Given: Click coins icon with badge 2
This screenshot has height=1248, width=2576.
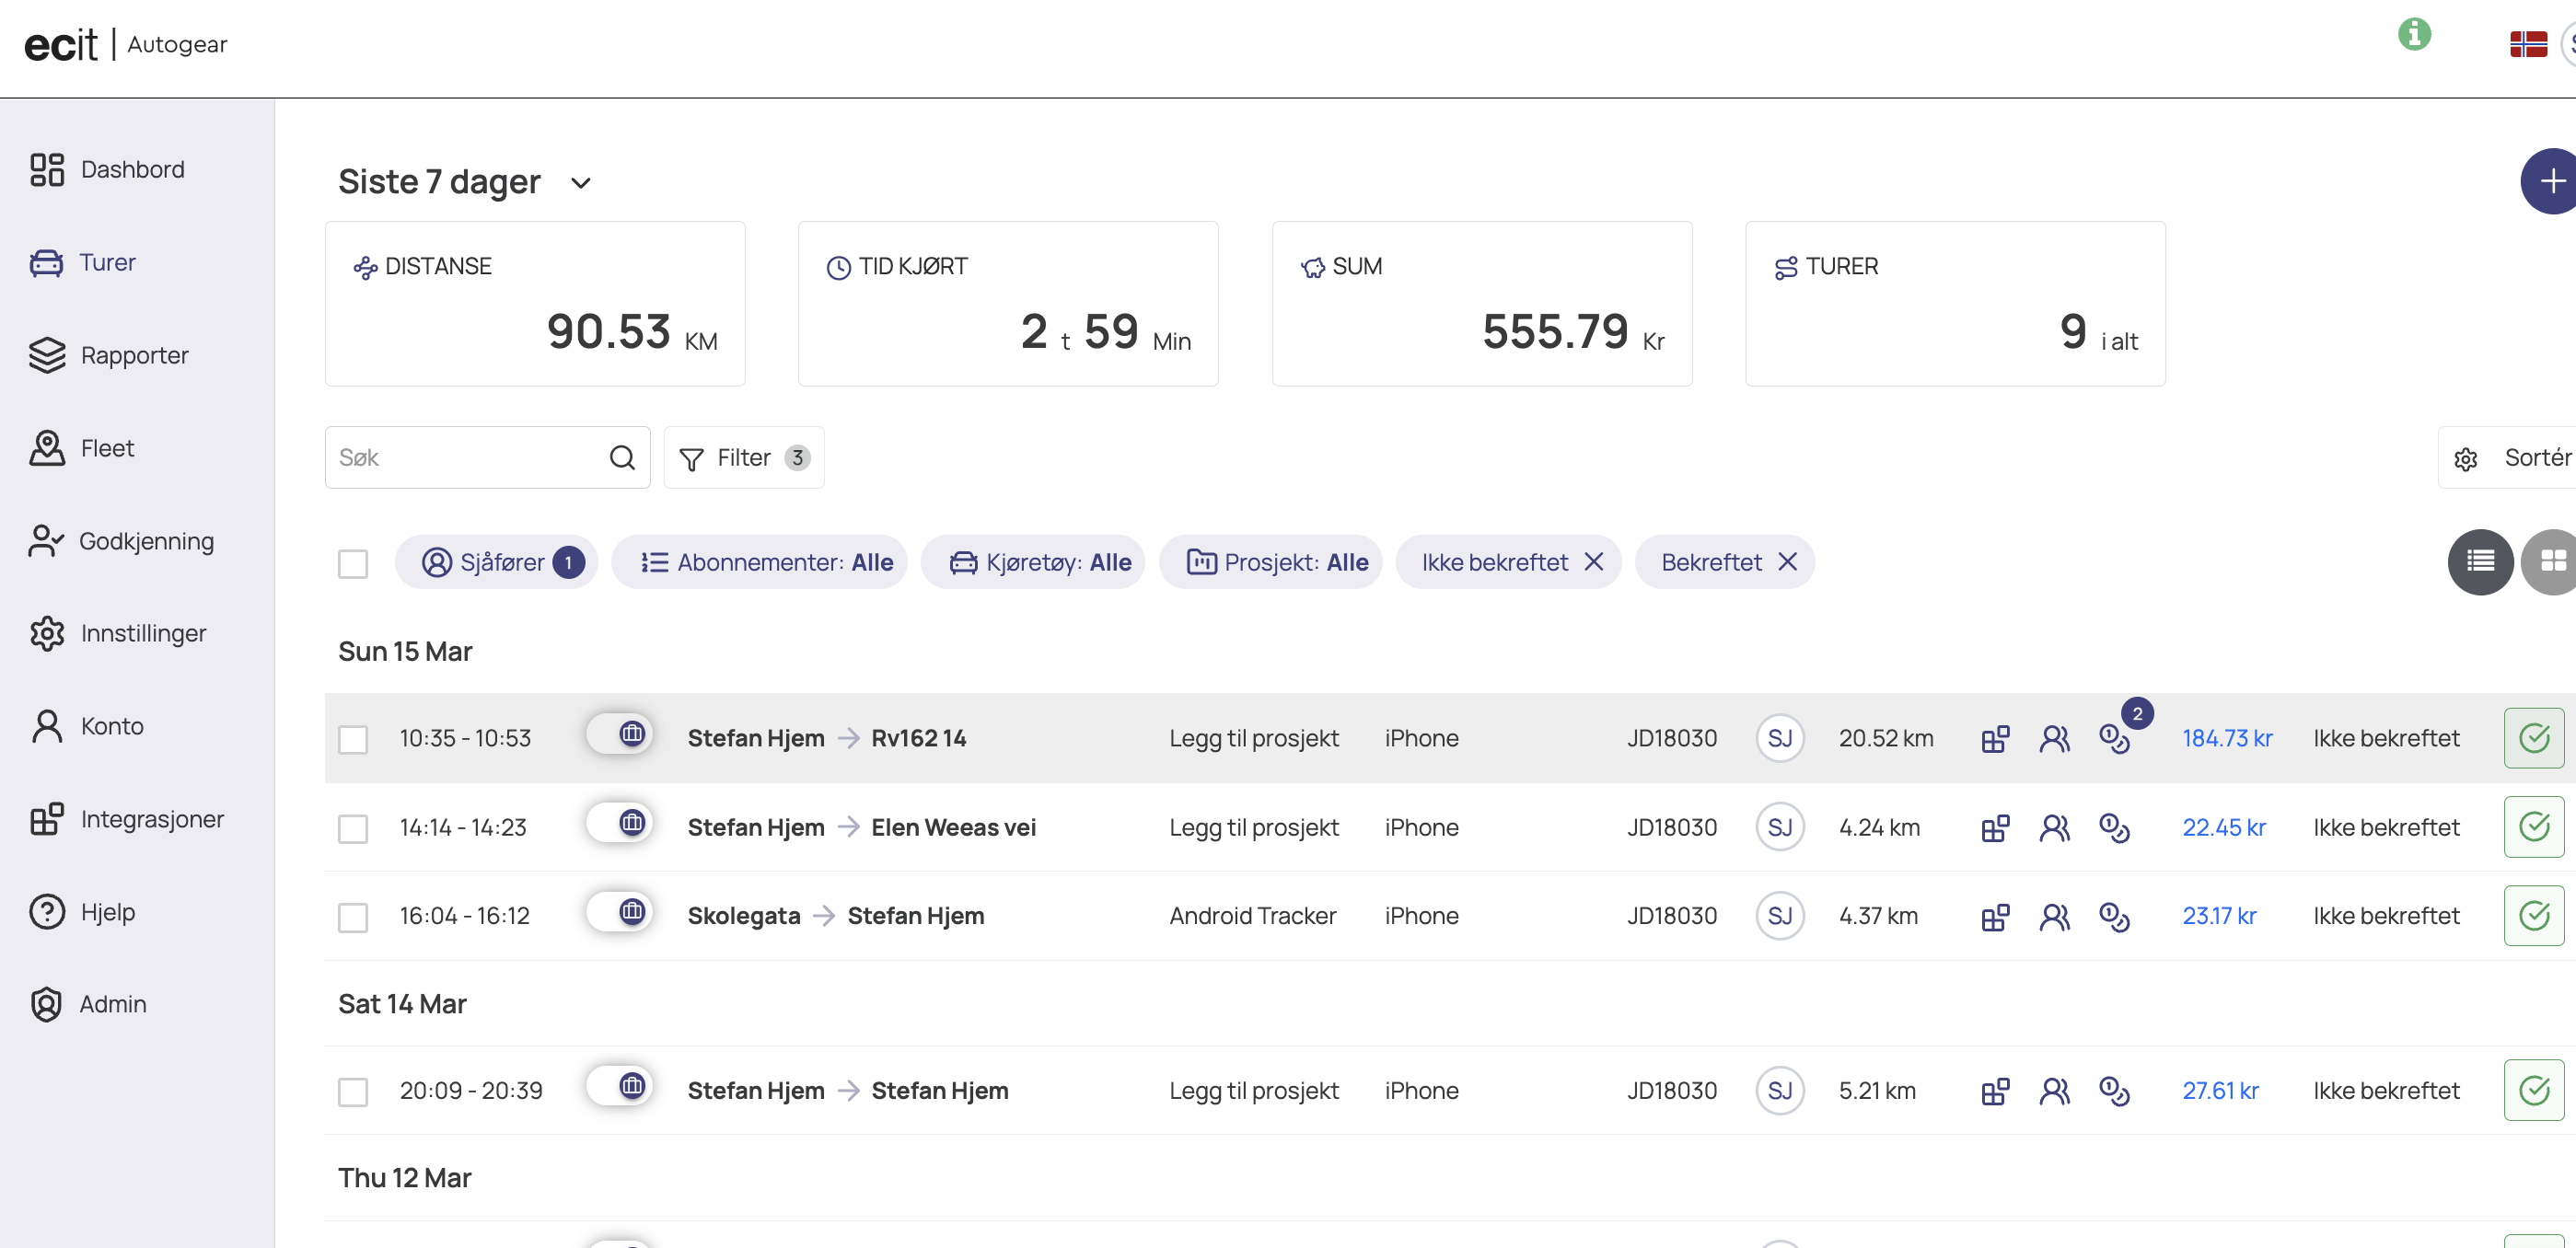Looking at the screenshot, I should (2114, 738).
